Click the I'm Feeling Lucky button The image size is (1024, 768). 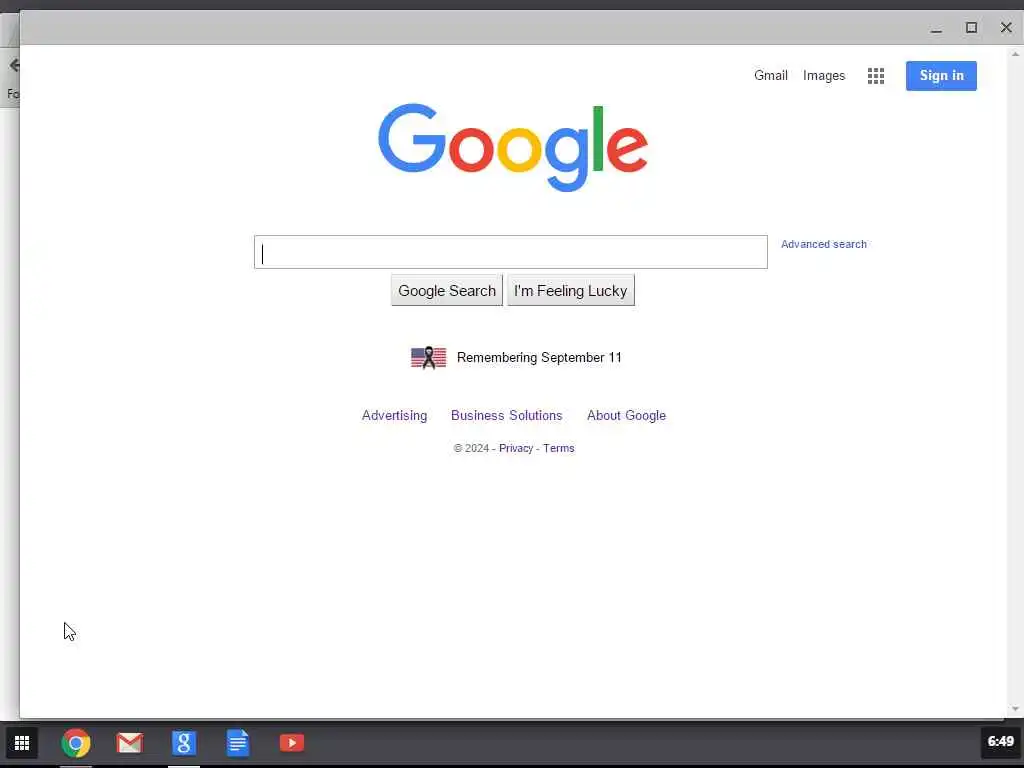click(571, 291)
